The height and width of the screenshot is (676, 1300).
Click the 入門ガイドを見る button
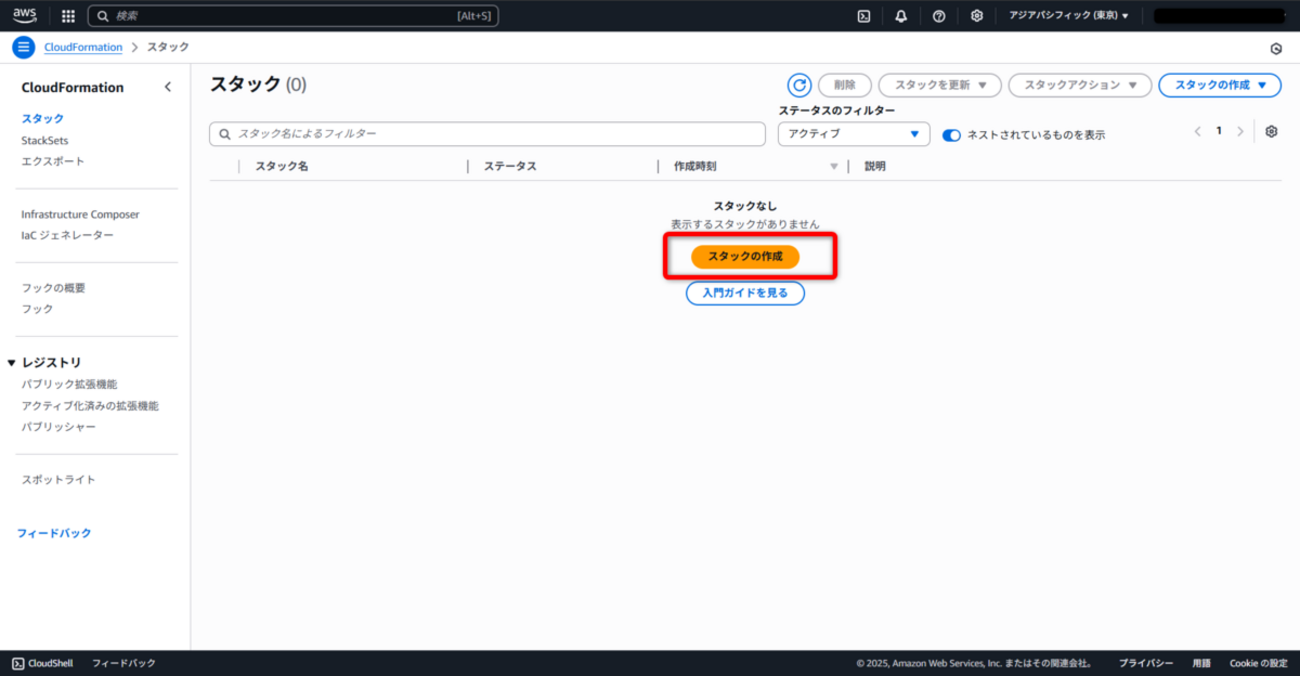point(745,293)
